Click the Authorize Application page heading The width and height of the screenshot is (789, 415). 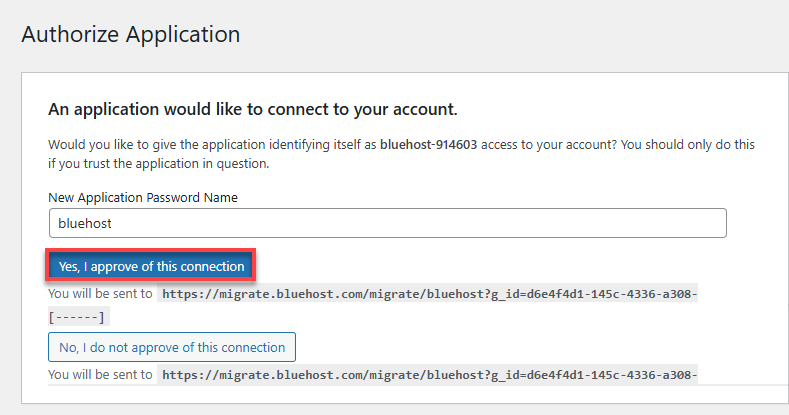(131, 34)
